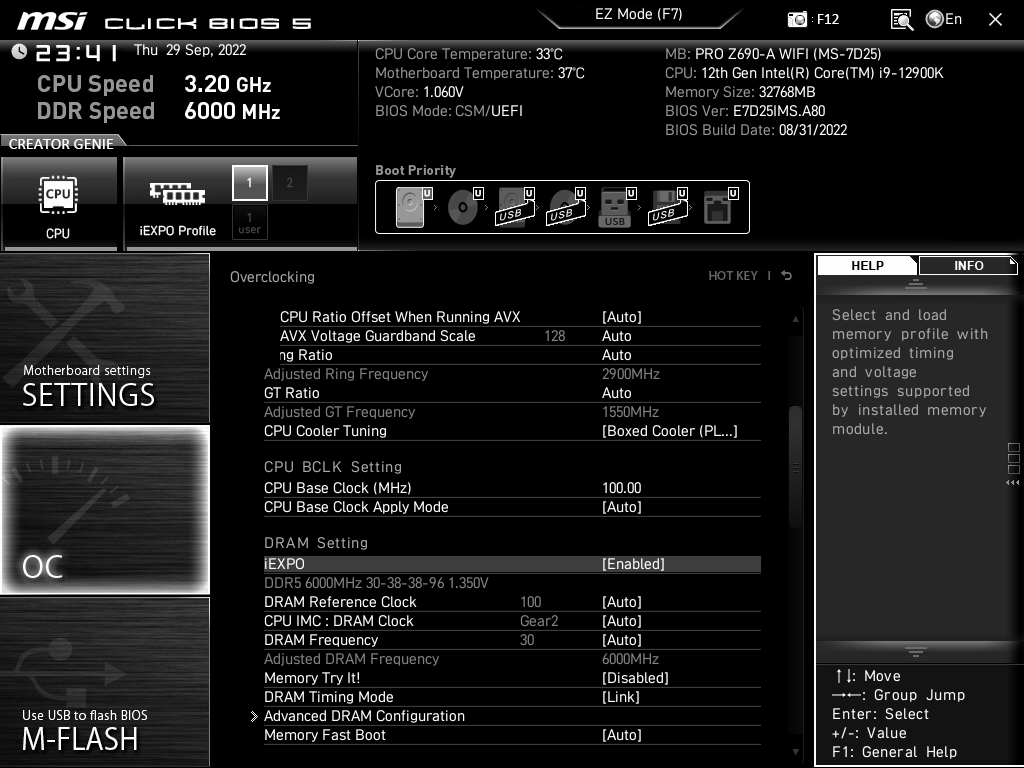Select the optical disc boot device icon
Viewport: 1024px width, 768px height.
pyautogui.click(x=465, y=207)
